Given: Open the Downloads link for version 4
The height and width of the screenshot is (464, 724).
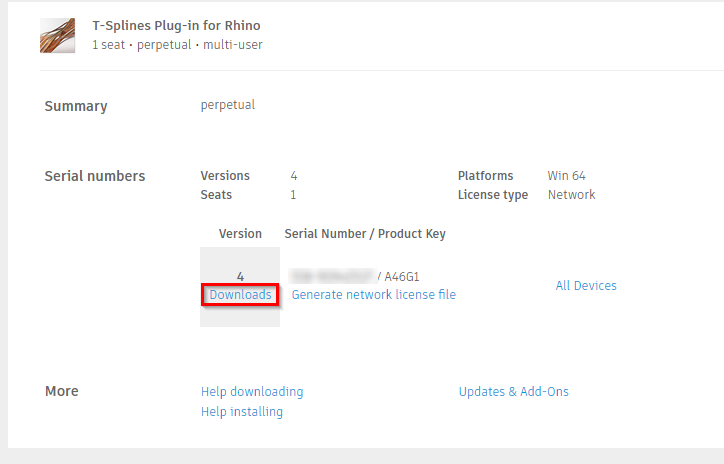Looking at the screenshot, I should pyautogui.click(x=240, y=295).
